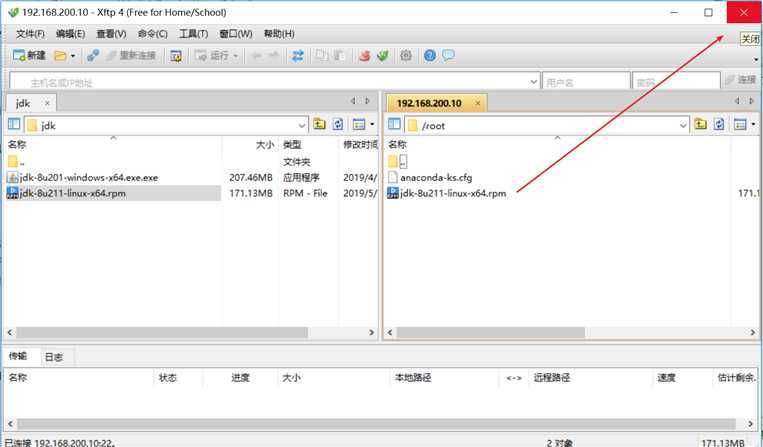763x447 pixels.
Task: Toggle remote pane folder tree icon
Action: pyautogui.click(x=394, y=125)
